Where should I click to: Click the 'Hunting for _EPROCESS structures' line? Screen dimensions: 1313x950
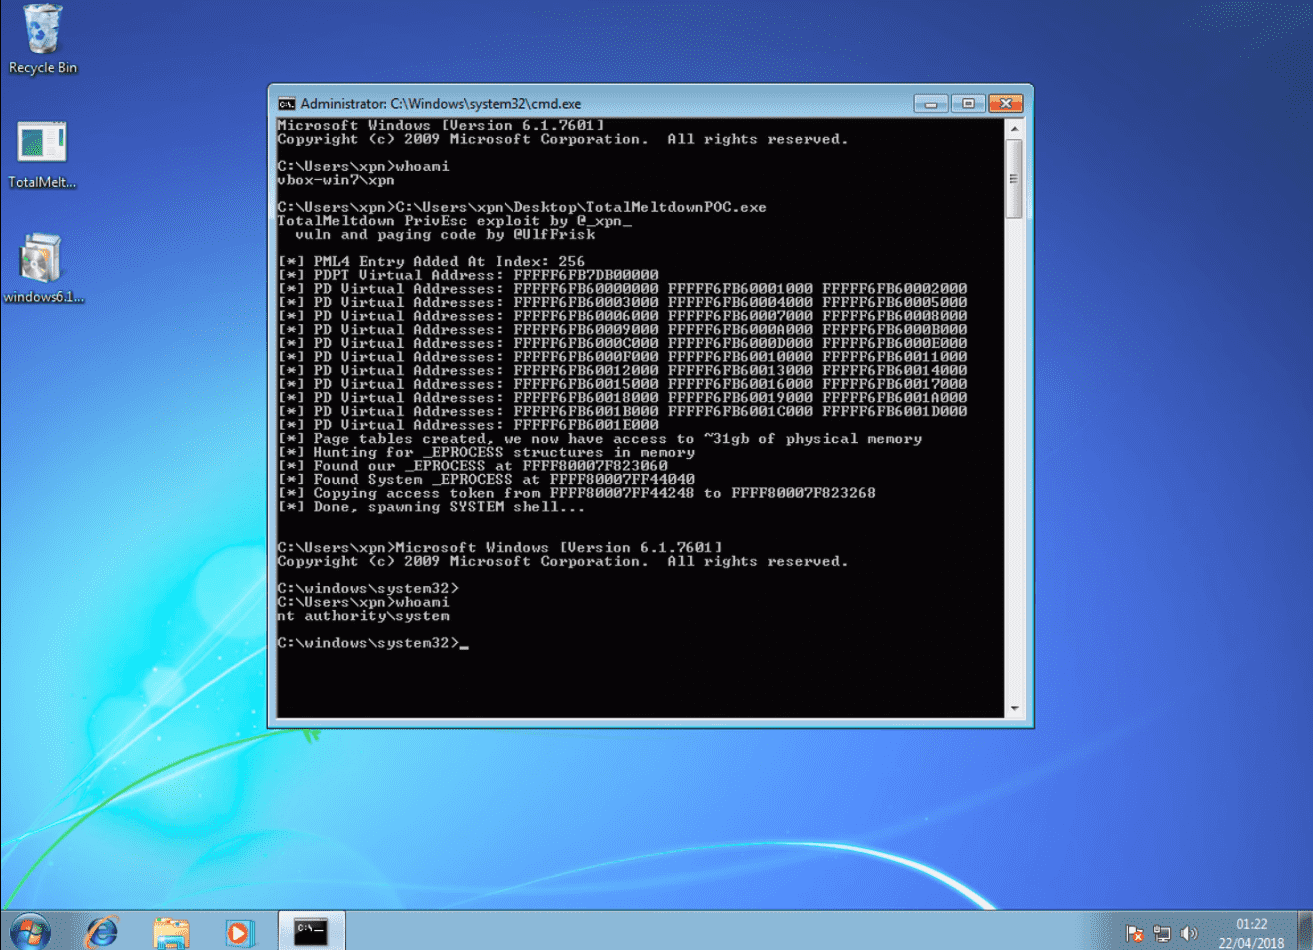click(x=486, y=452)
